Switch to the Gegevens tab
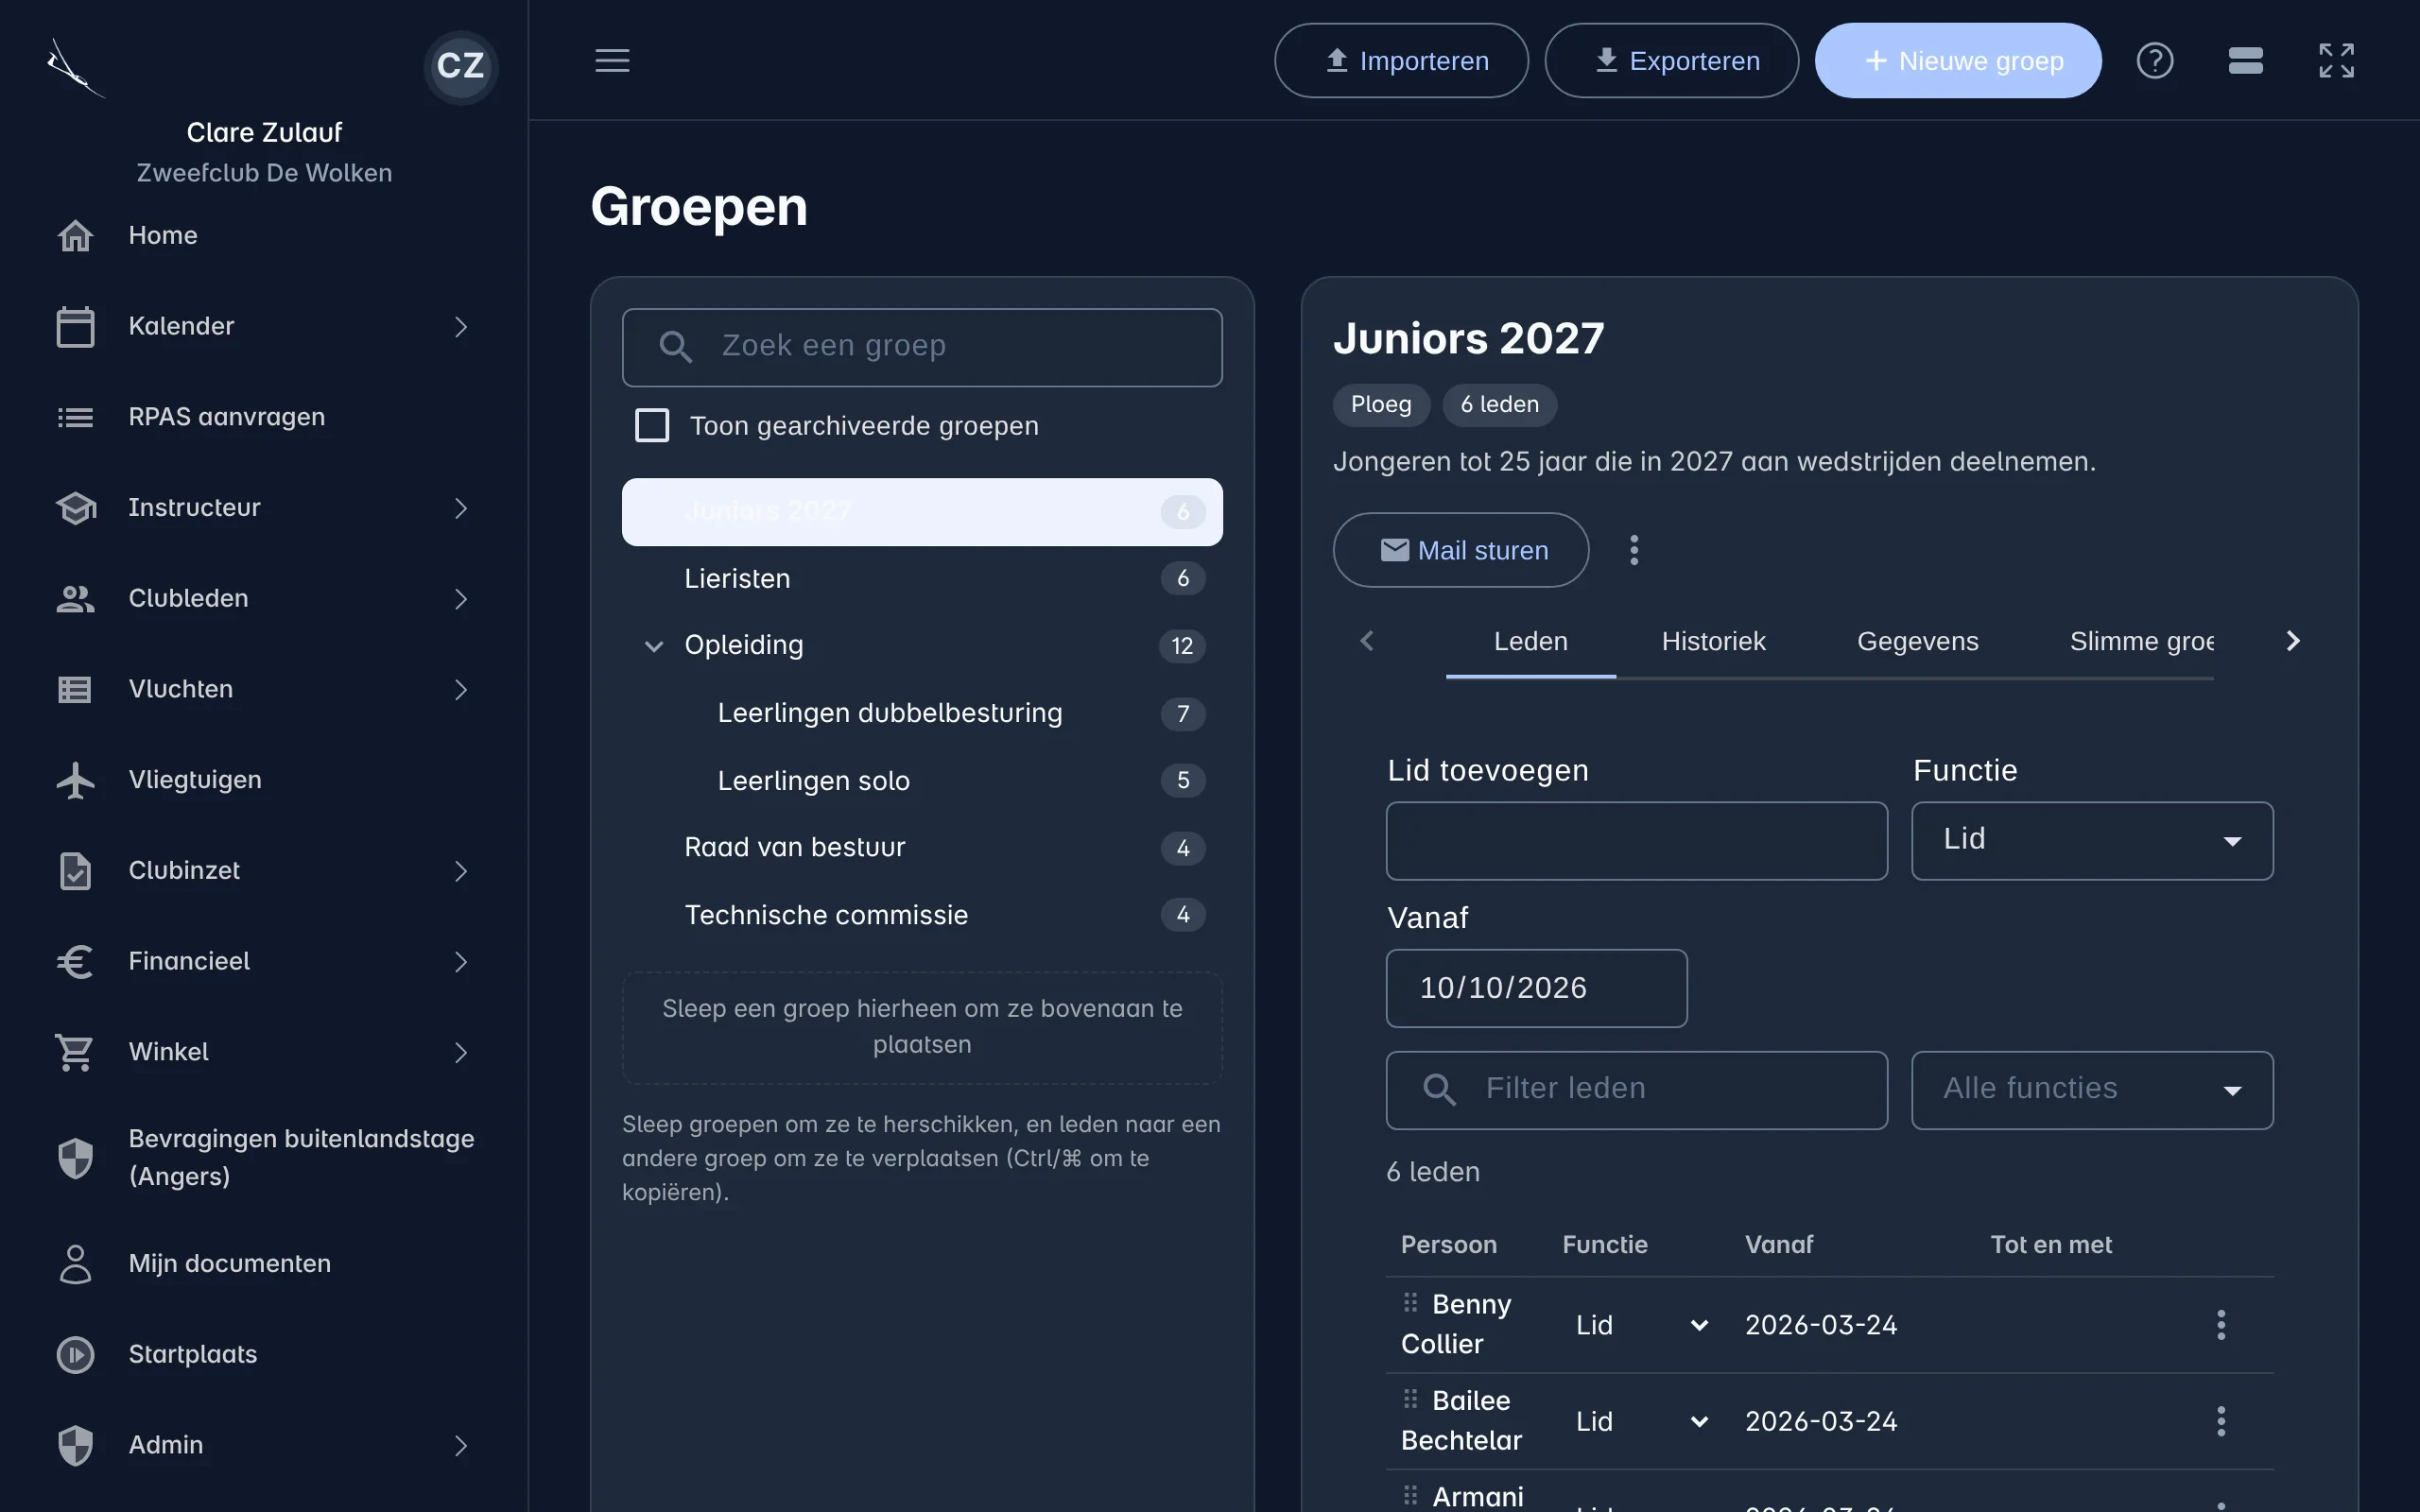The width and height of the screenshot is (2420, 1512). click(1917, 641)
